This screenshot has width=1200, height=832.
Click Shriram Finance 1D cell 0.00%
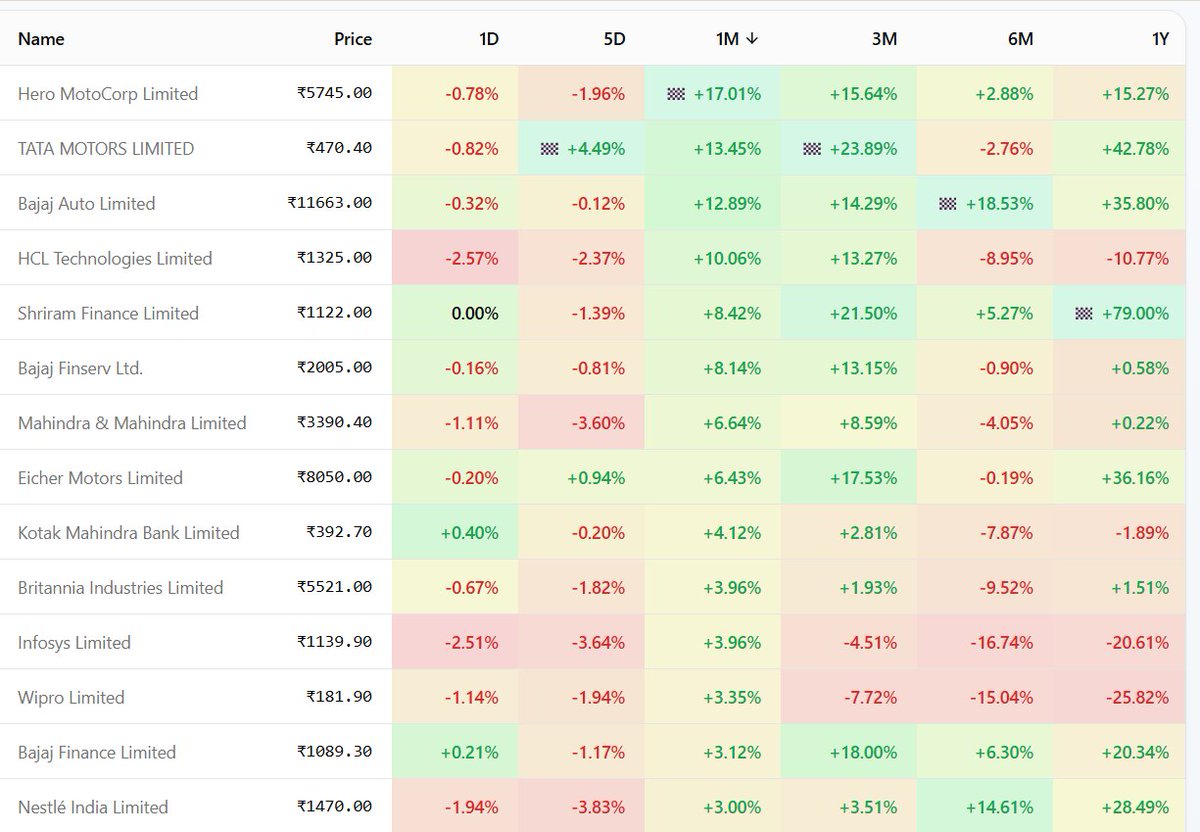click(x=455, y=313)
